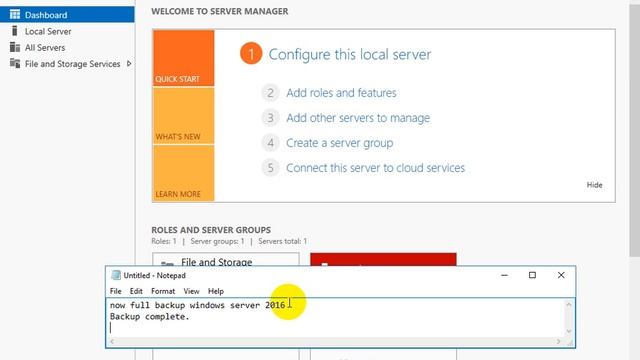640x360 pixels.
Task: Select Local Server in navigation pane
Action: click(67, 31)
